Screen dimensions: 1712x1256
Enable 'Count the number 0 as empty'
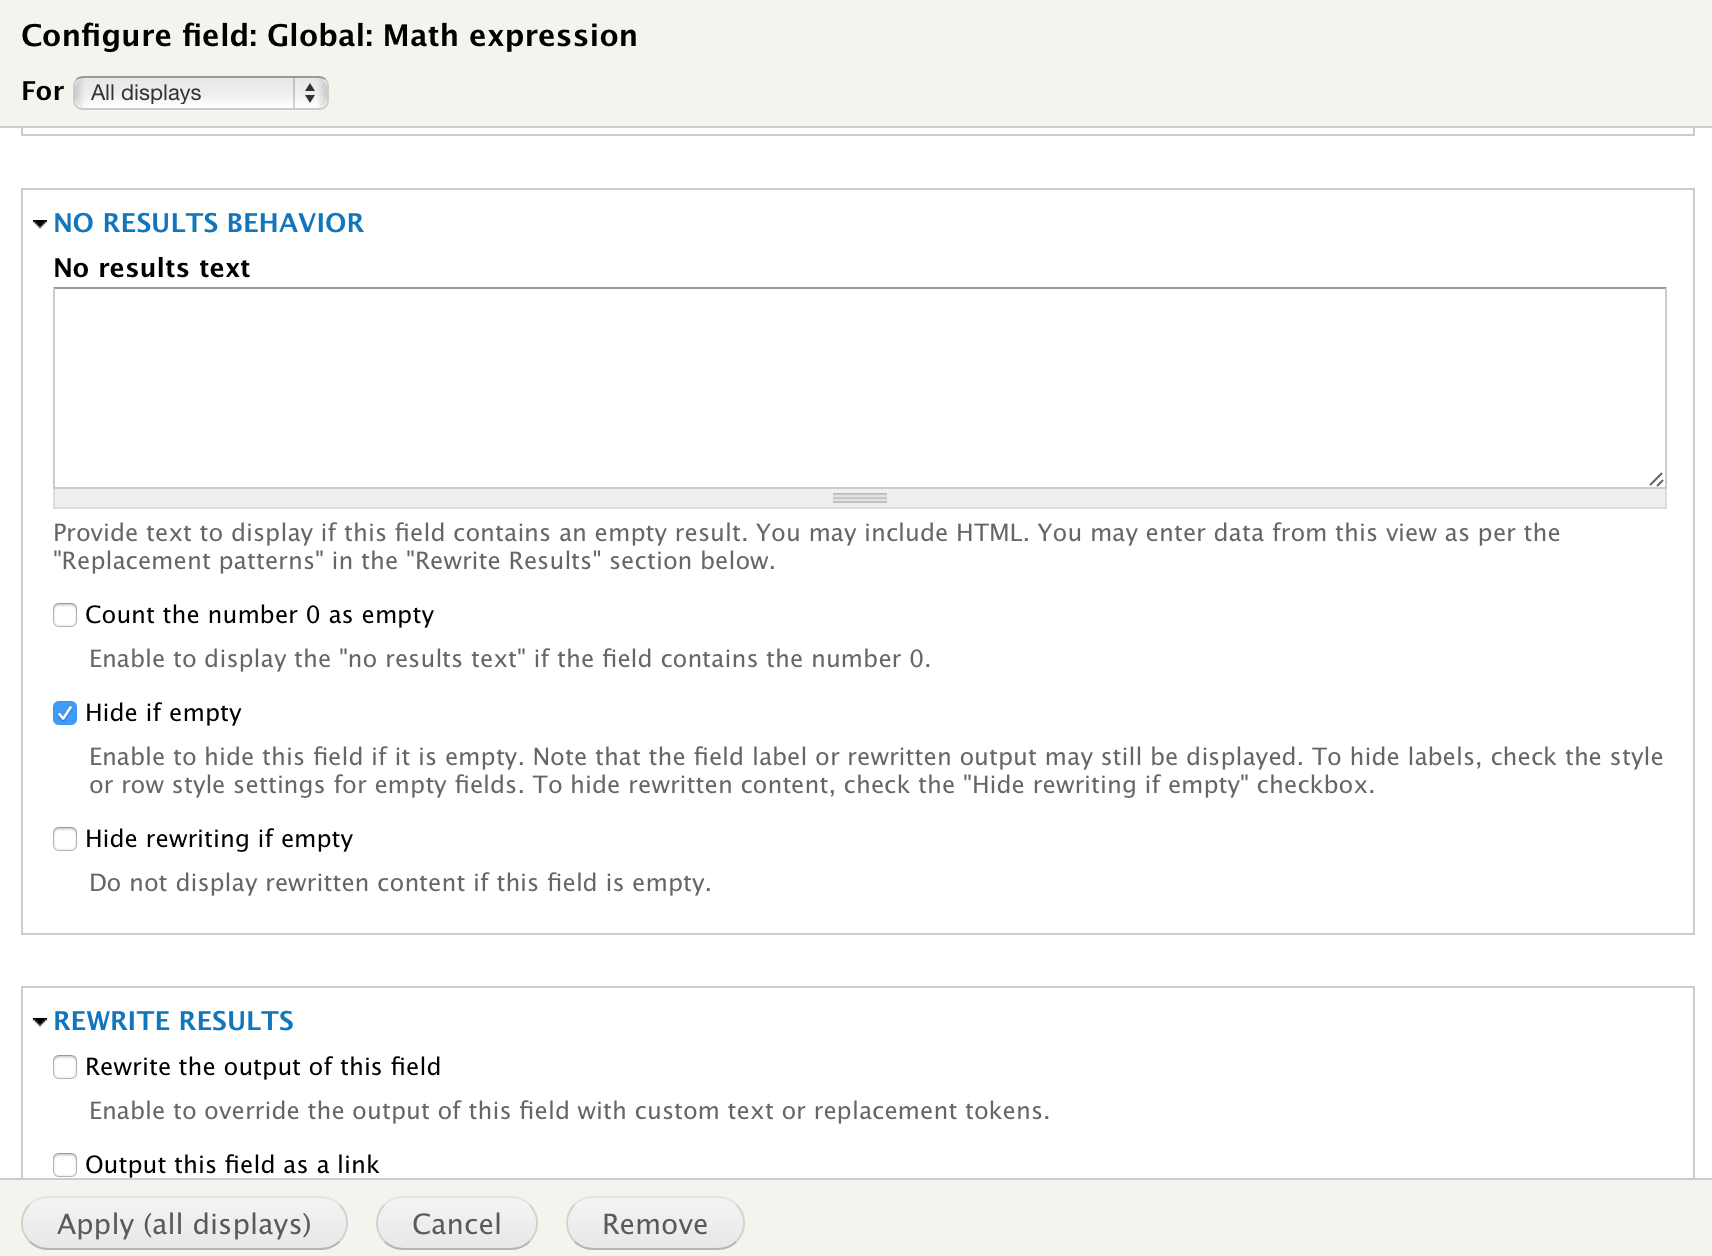pos(64,615)
